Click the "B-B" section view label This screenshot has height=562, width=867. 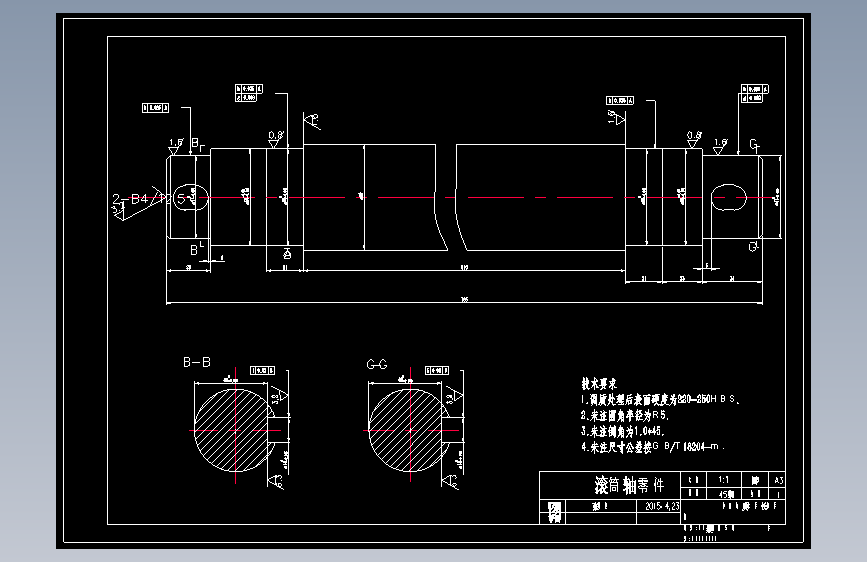[x=197, y=362]
